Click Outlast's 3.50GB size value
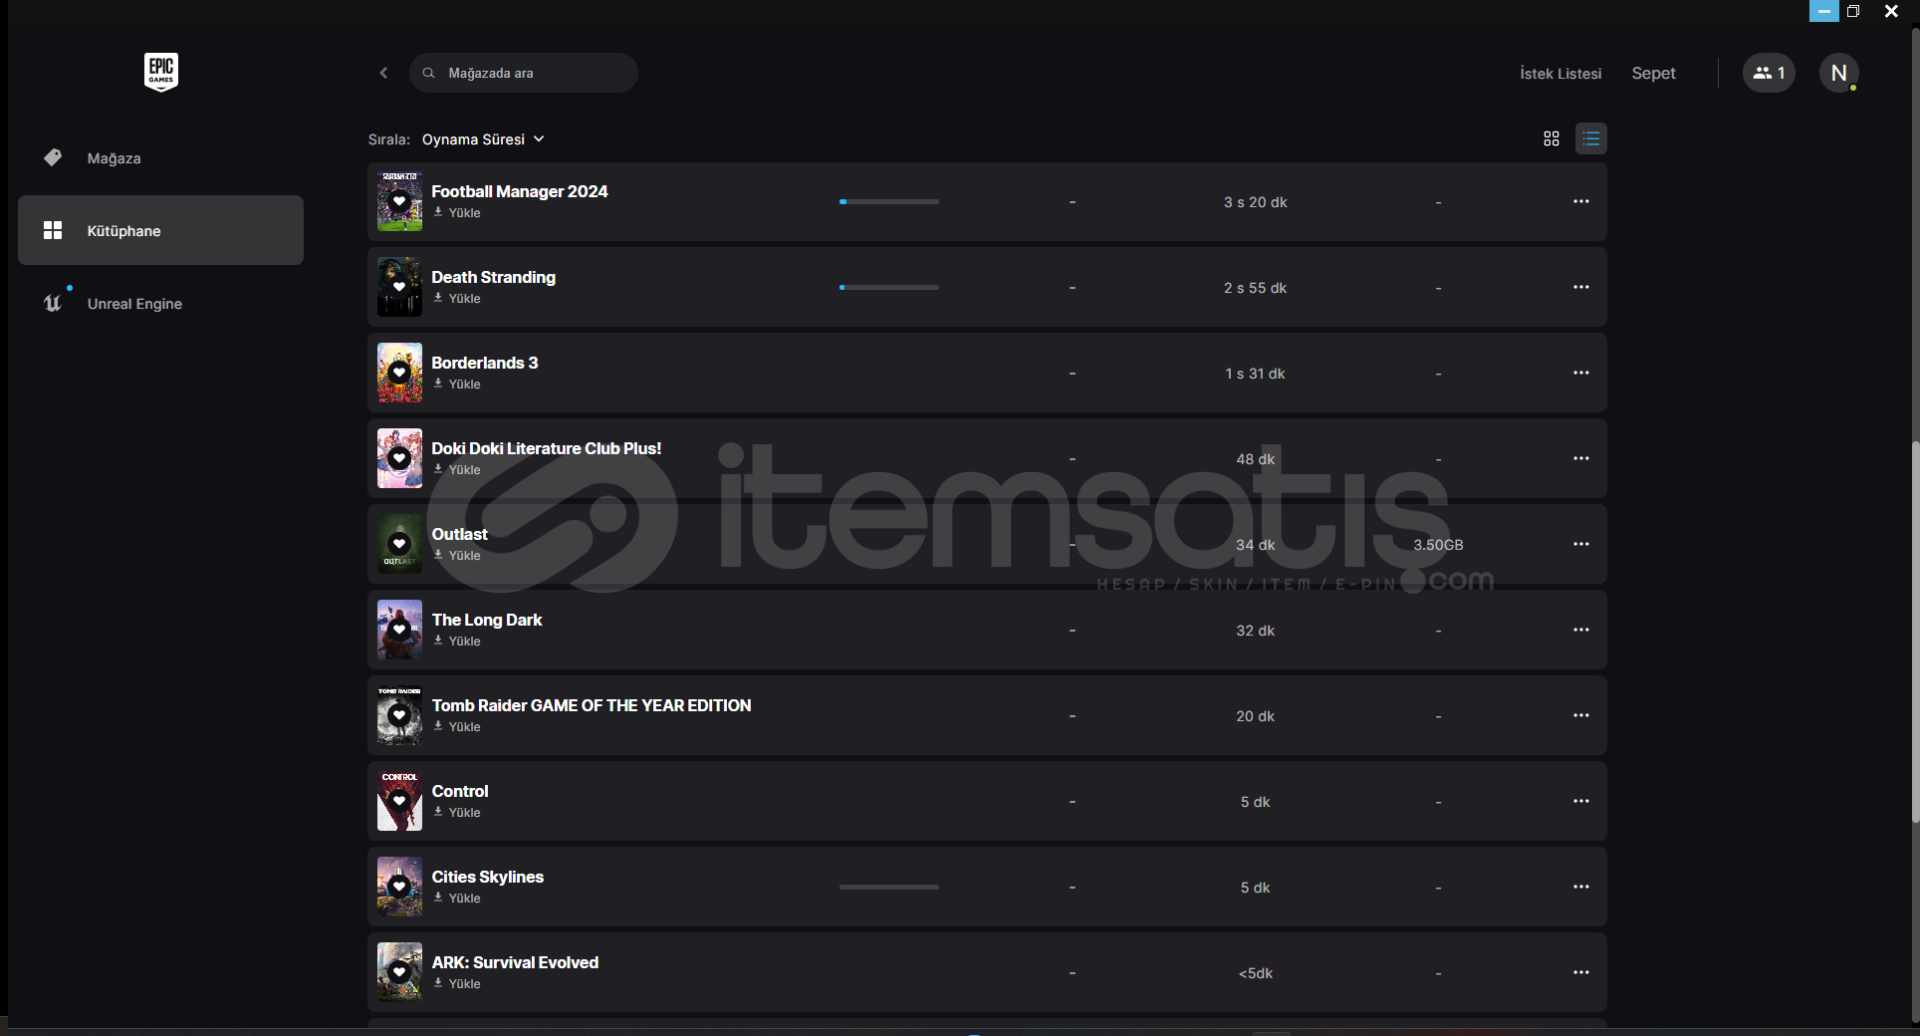 [1438, 545]
